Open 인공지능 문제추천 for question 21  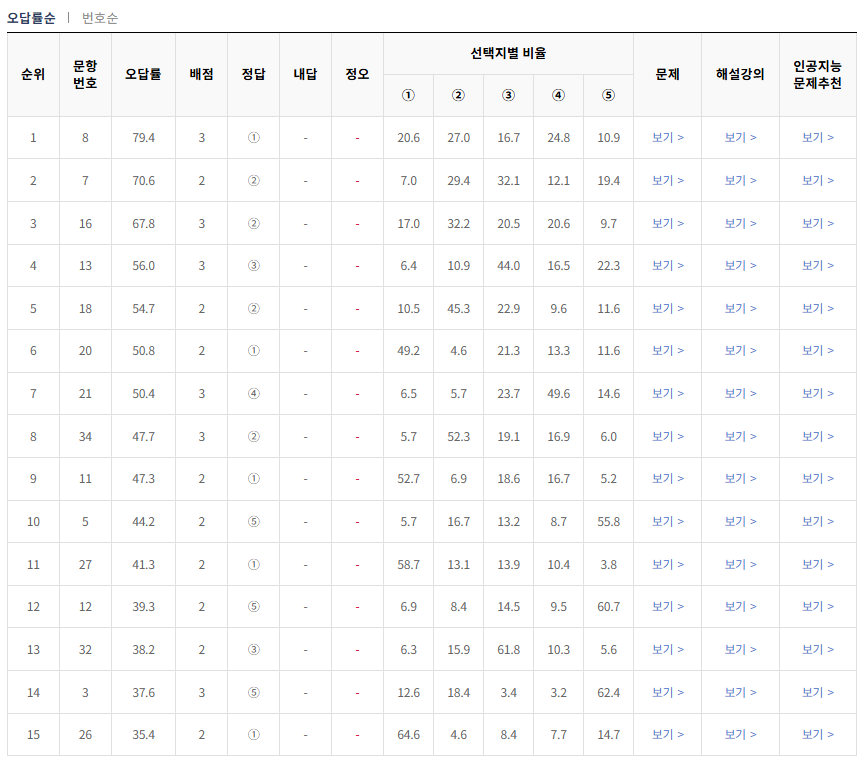(x=818, y=393)
